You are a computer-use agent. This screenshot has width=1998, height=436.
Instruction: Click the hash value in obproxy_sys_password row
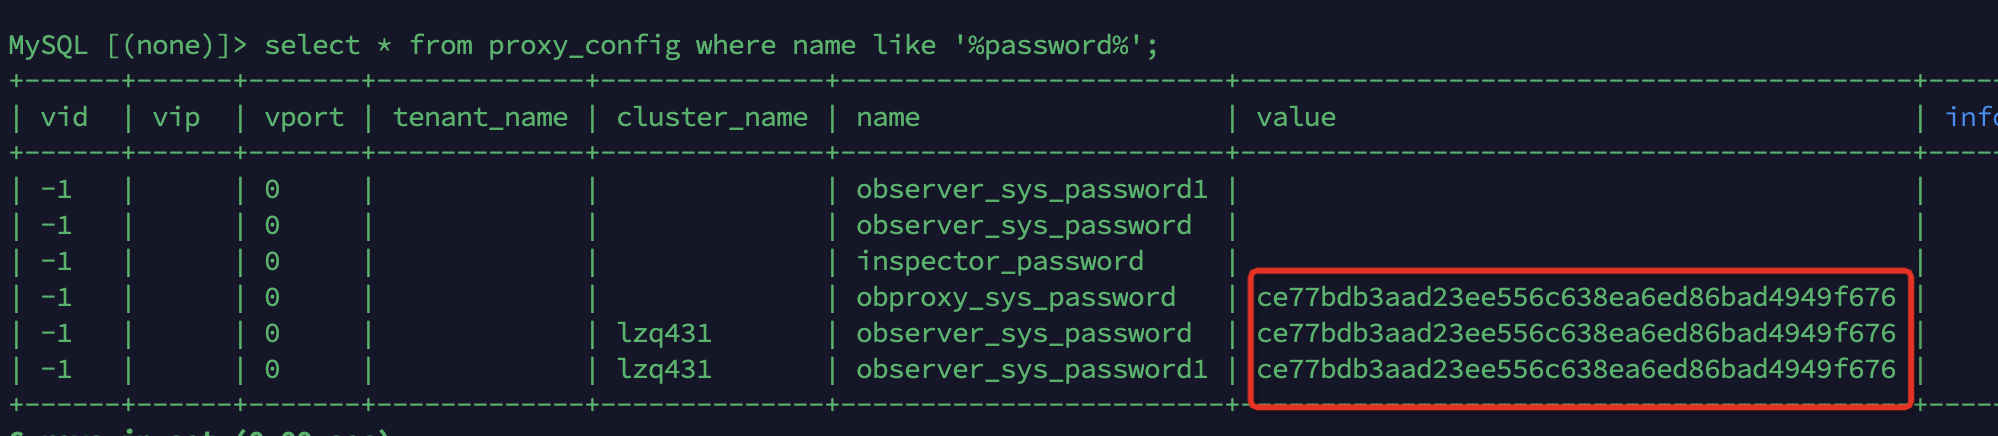[x=1576, y=298]
